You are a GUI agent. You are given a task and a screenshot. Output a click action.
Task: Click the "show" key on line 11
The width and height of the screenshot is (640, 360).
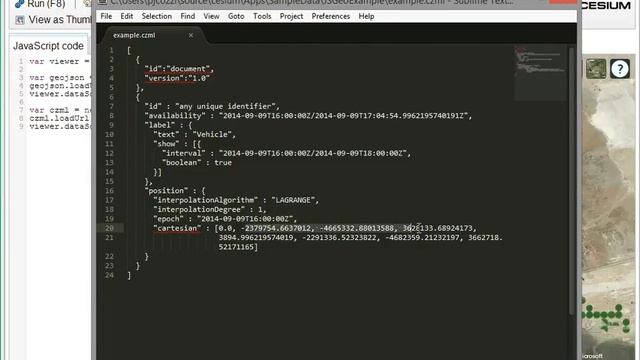(166, 144)
